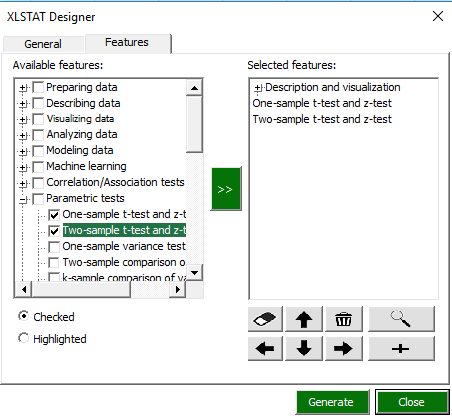Check the Analyzing data checkbox

(38, 135)
